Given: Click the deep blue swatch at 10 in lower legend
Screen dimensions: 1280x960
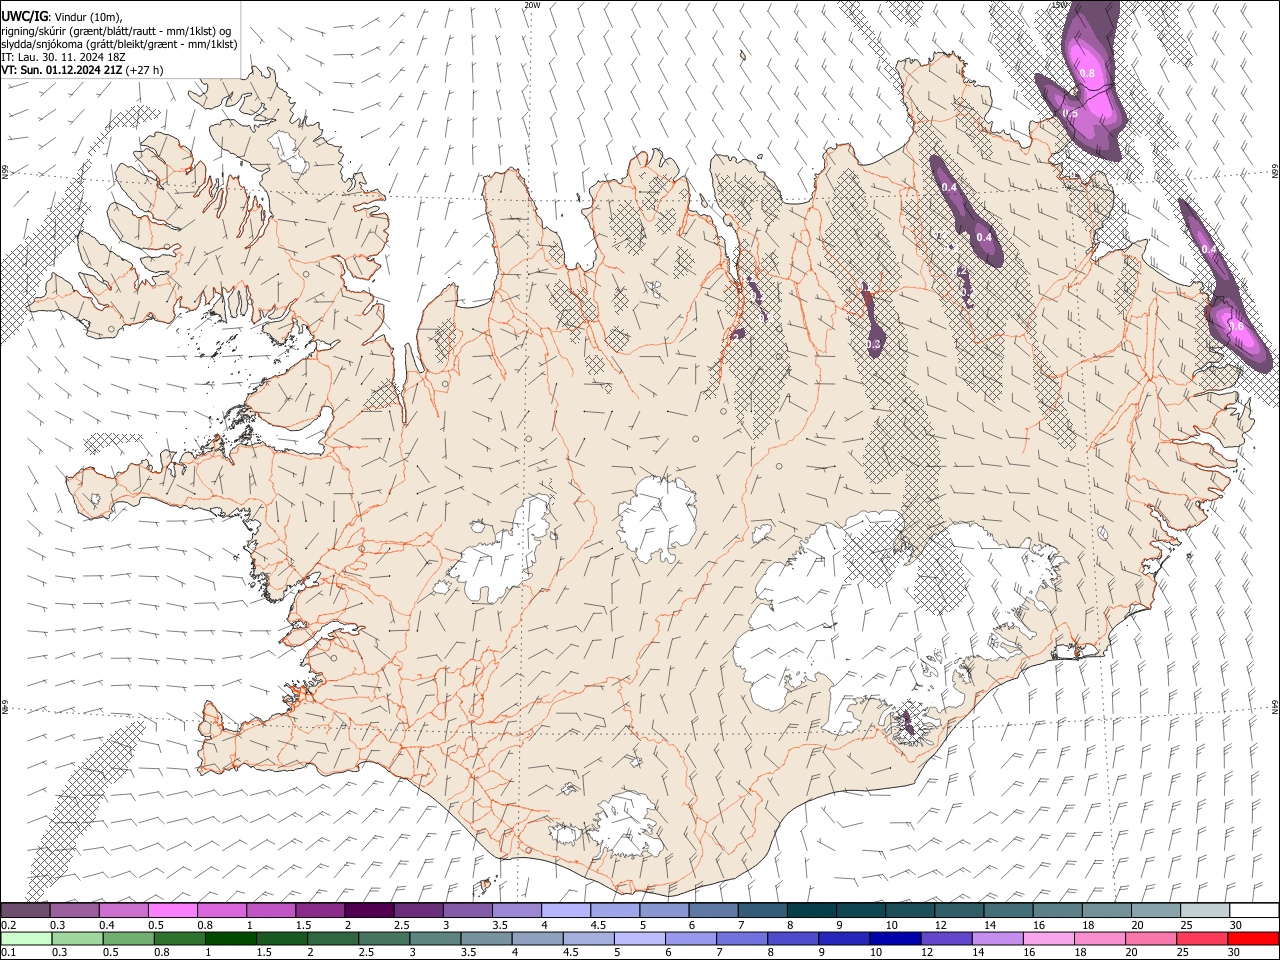Looking at the screenshot, I should (x=894, y=938).
